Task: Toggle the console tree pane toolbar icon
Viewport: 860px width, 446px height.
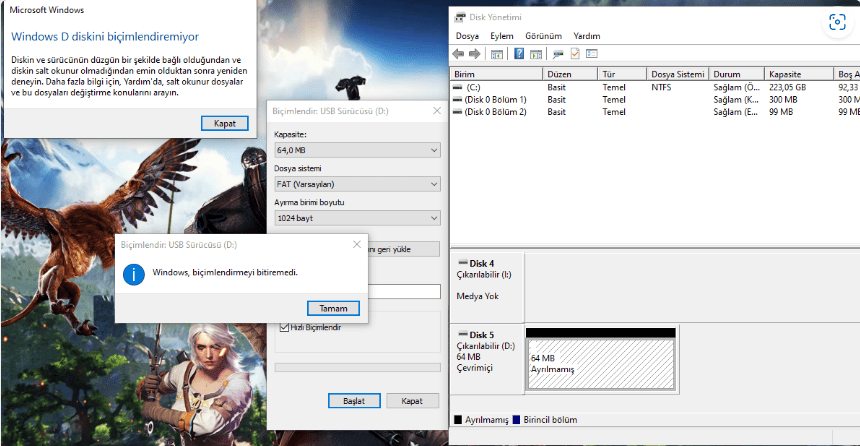Action: [497, 54]
